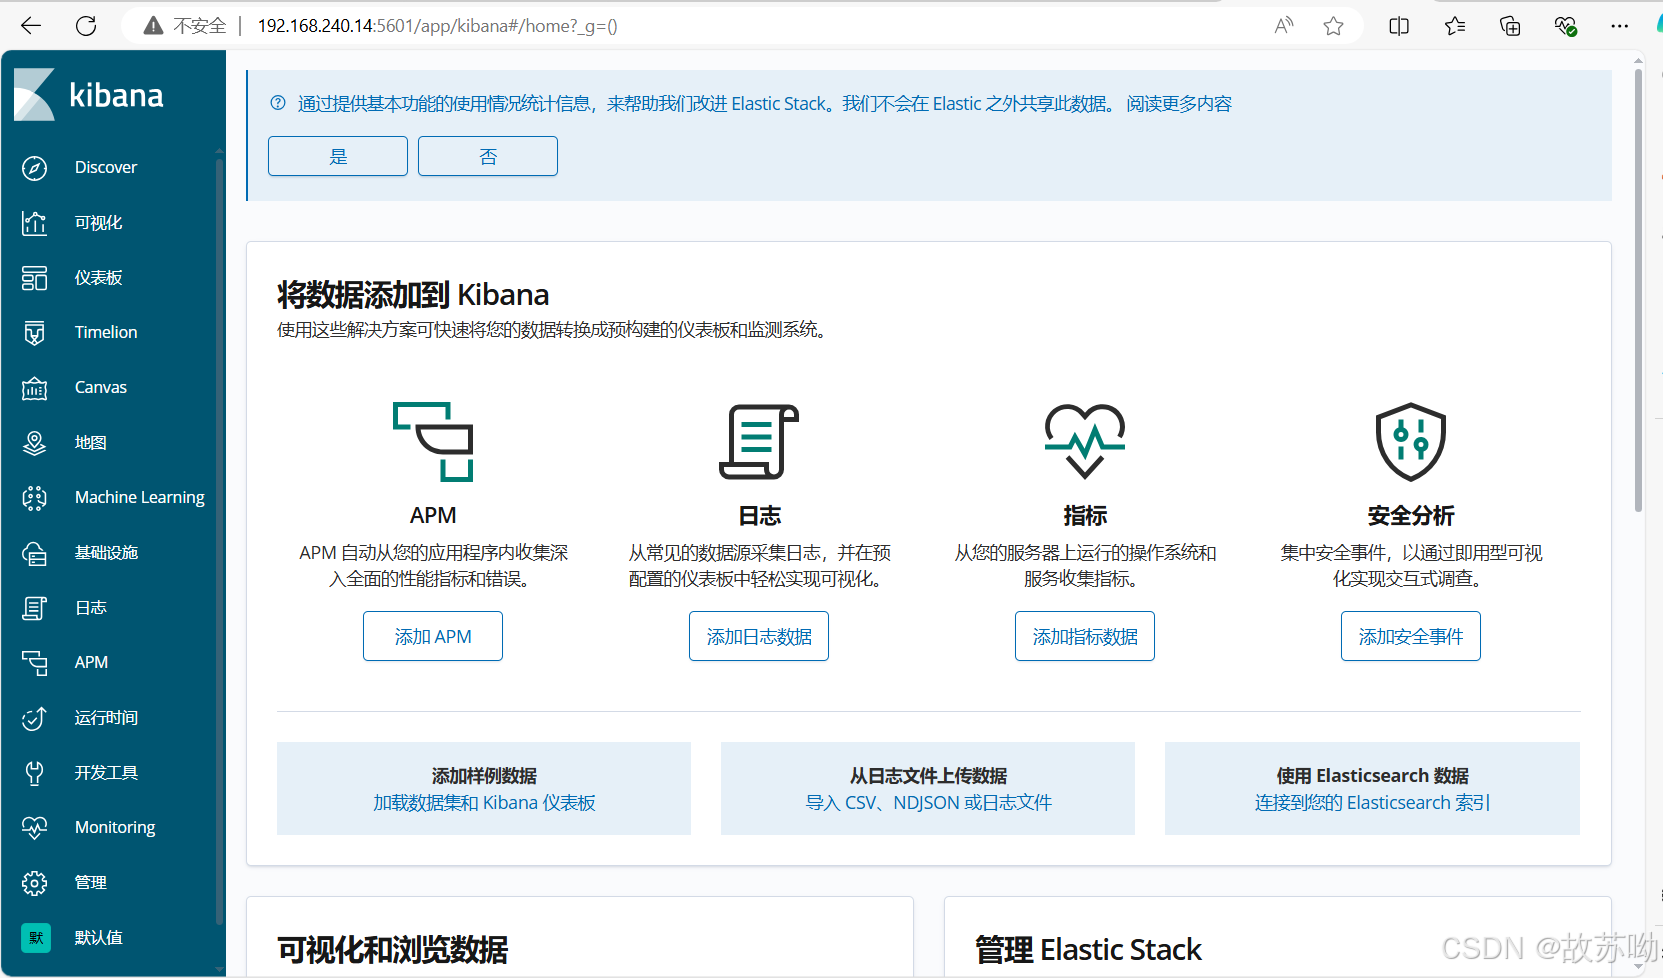Click the 安全分析 shield illustration icon
The height and width of the screenshot is (978, 1663).
point(1411,442)
